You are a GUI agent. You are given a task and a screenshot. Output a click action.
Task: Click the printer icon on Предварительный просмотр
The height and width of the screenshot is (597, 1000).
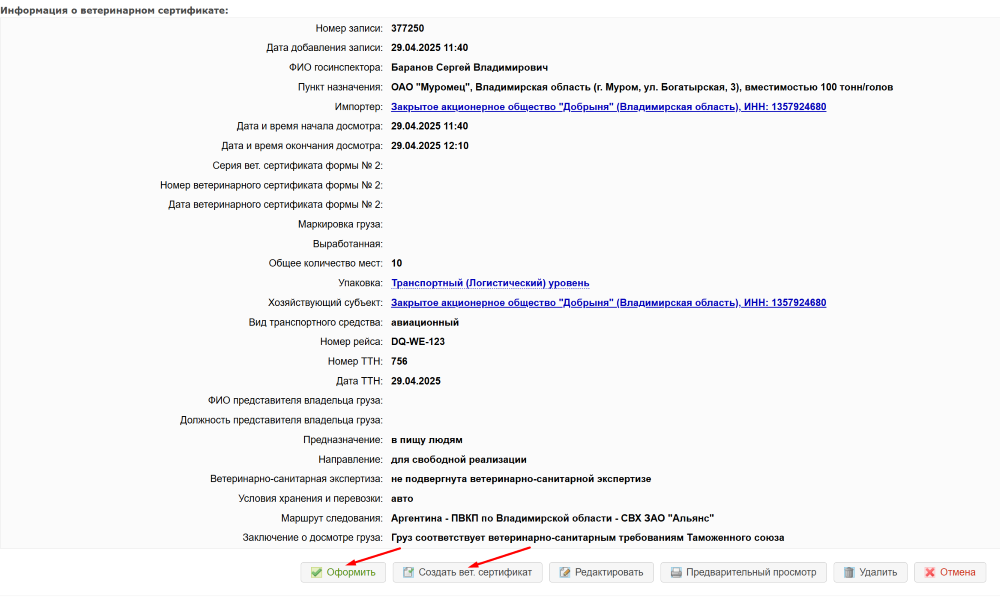(x=677, y=573)
